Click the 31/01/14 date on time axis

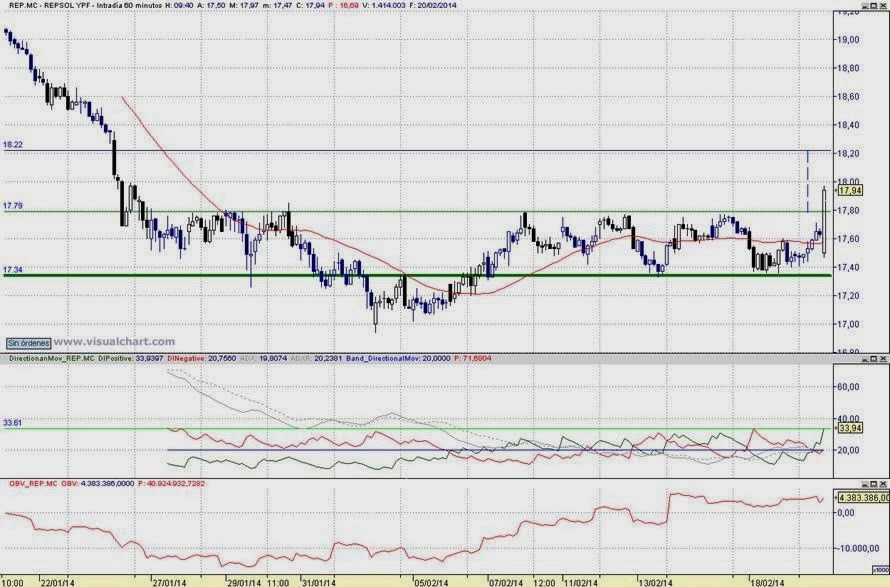pos(319,582)
